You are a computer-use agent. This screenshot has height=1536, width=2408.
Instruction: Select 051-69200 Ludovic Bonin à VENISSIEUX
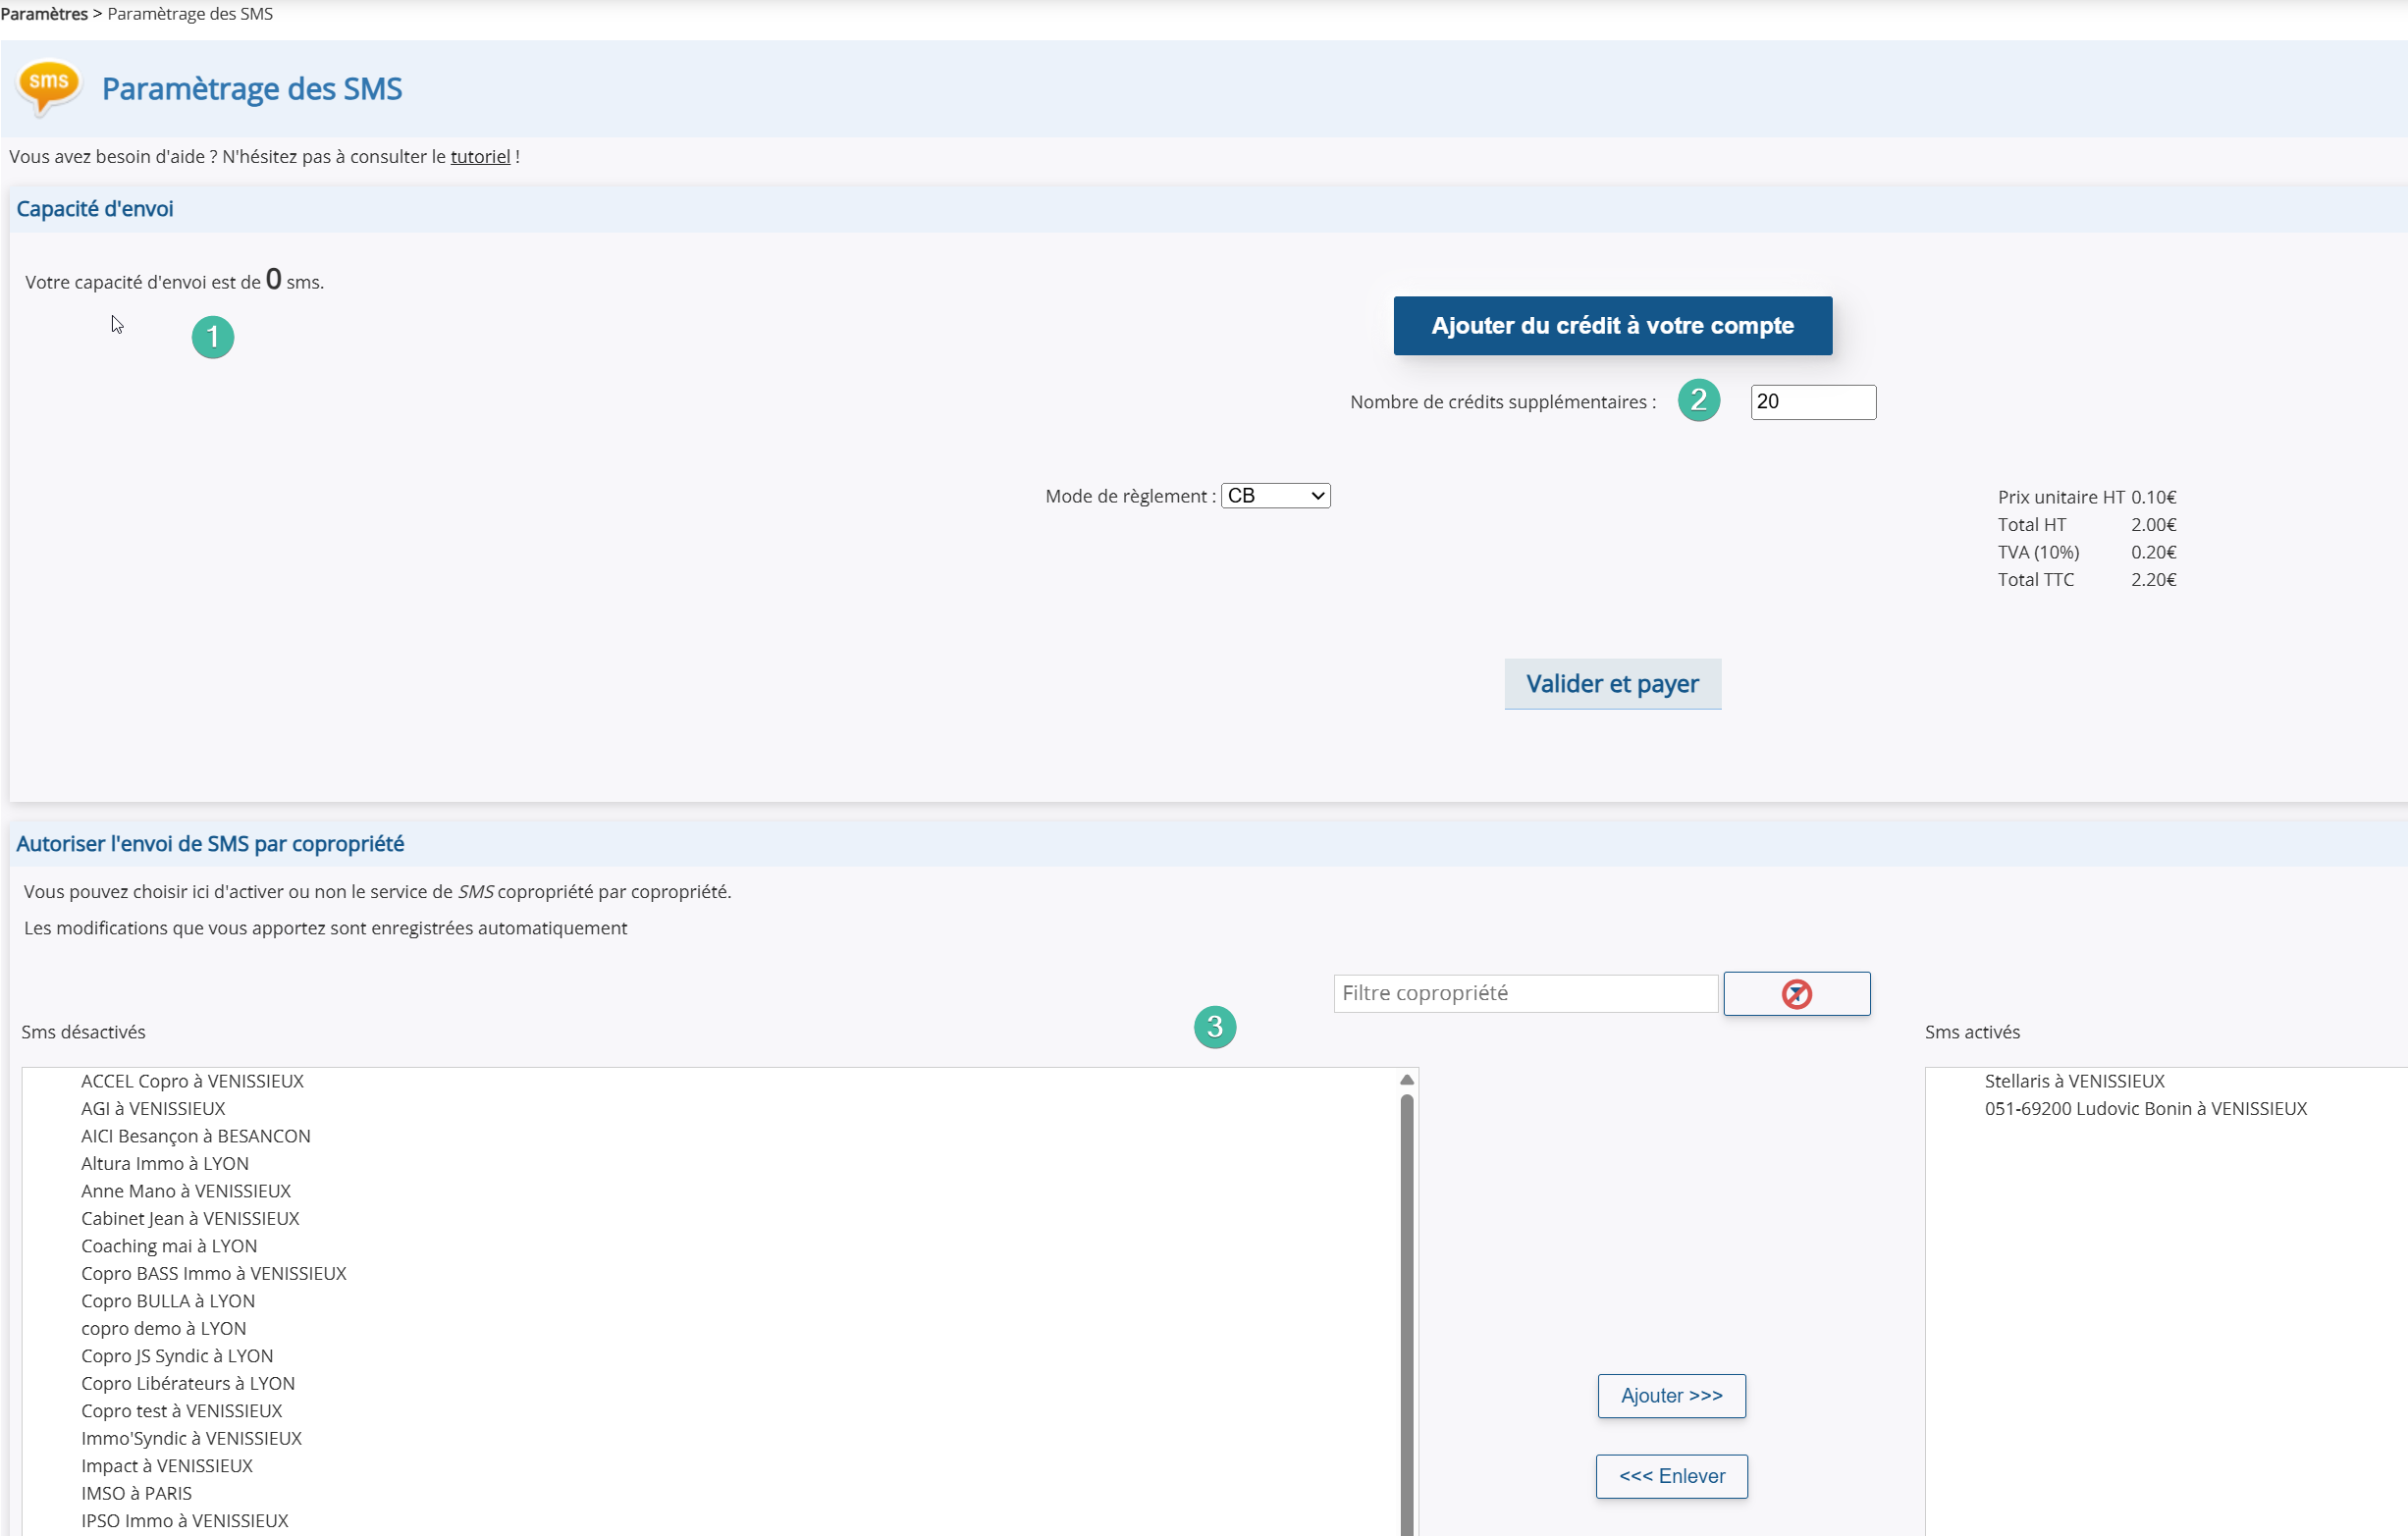pos(2145,1108)
